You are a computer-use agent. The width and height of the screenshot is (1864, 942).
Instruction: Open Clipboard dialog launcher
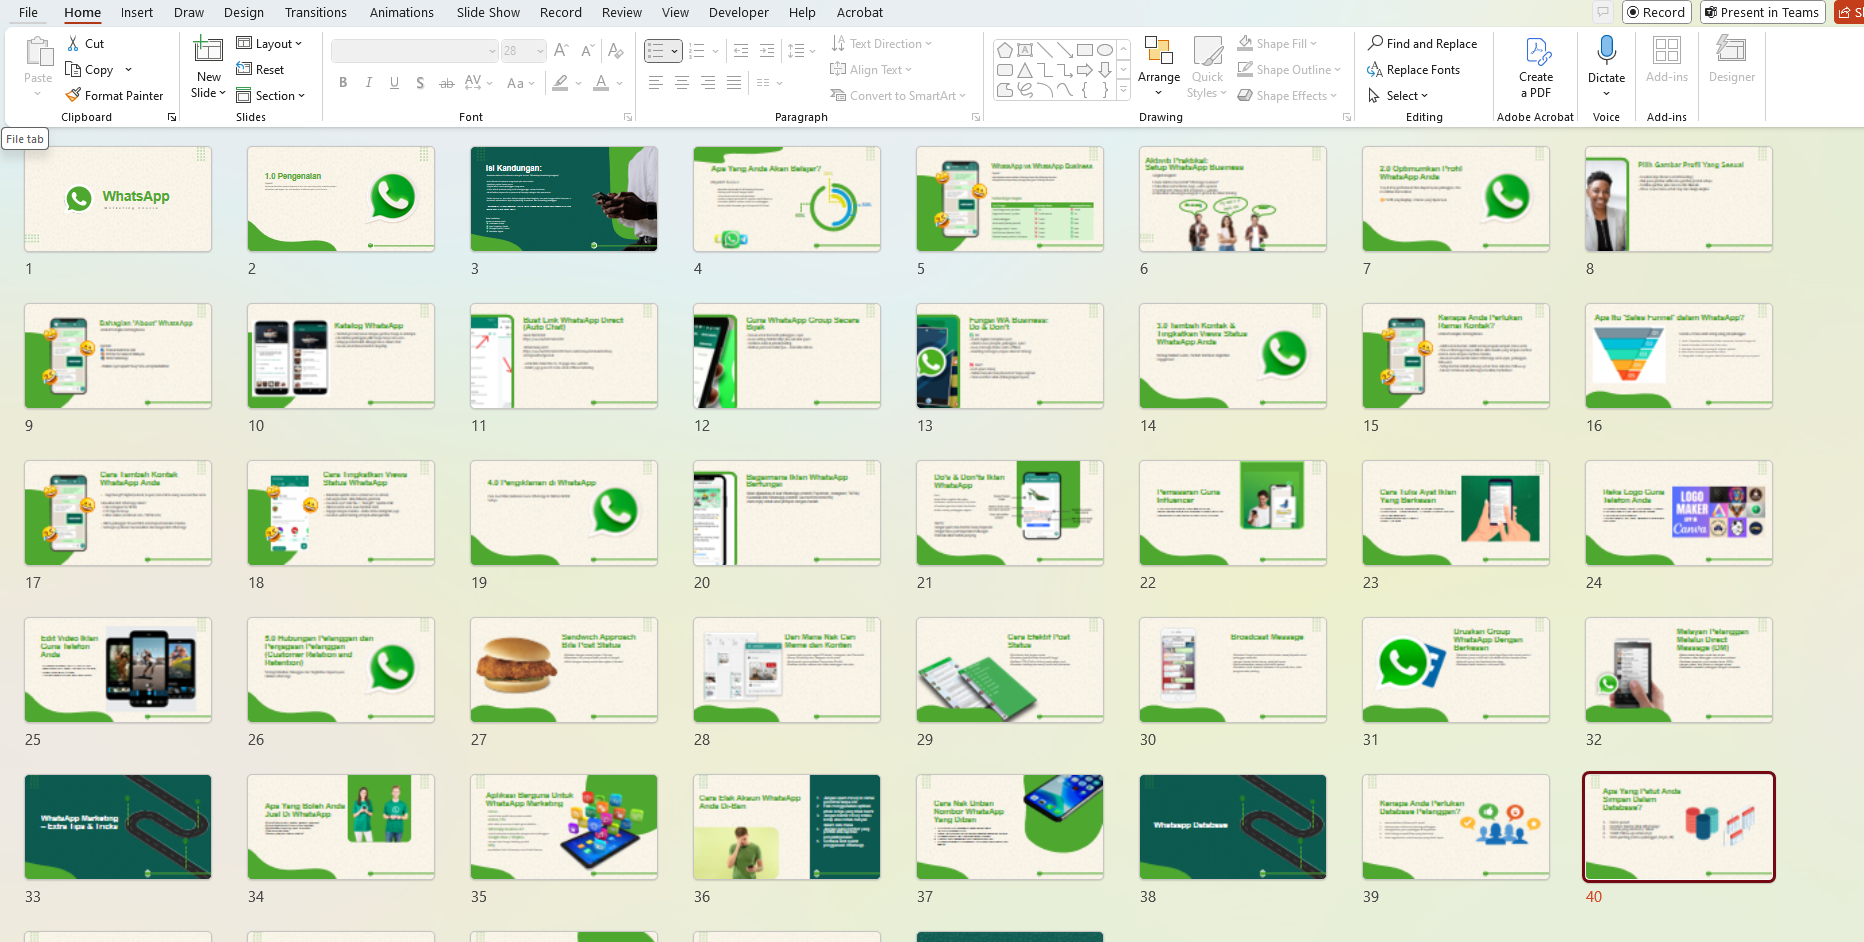(x=172, y=117)
